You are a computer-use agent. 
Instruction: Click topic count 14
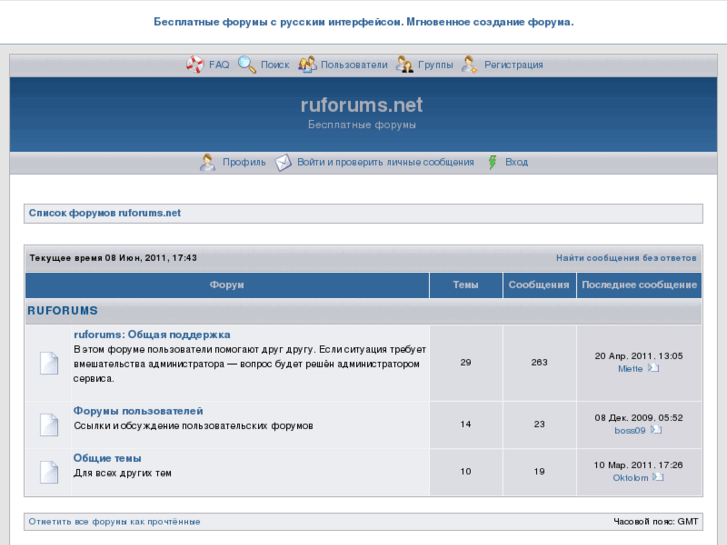click(x=466, y=424)
